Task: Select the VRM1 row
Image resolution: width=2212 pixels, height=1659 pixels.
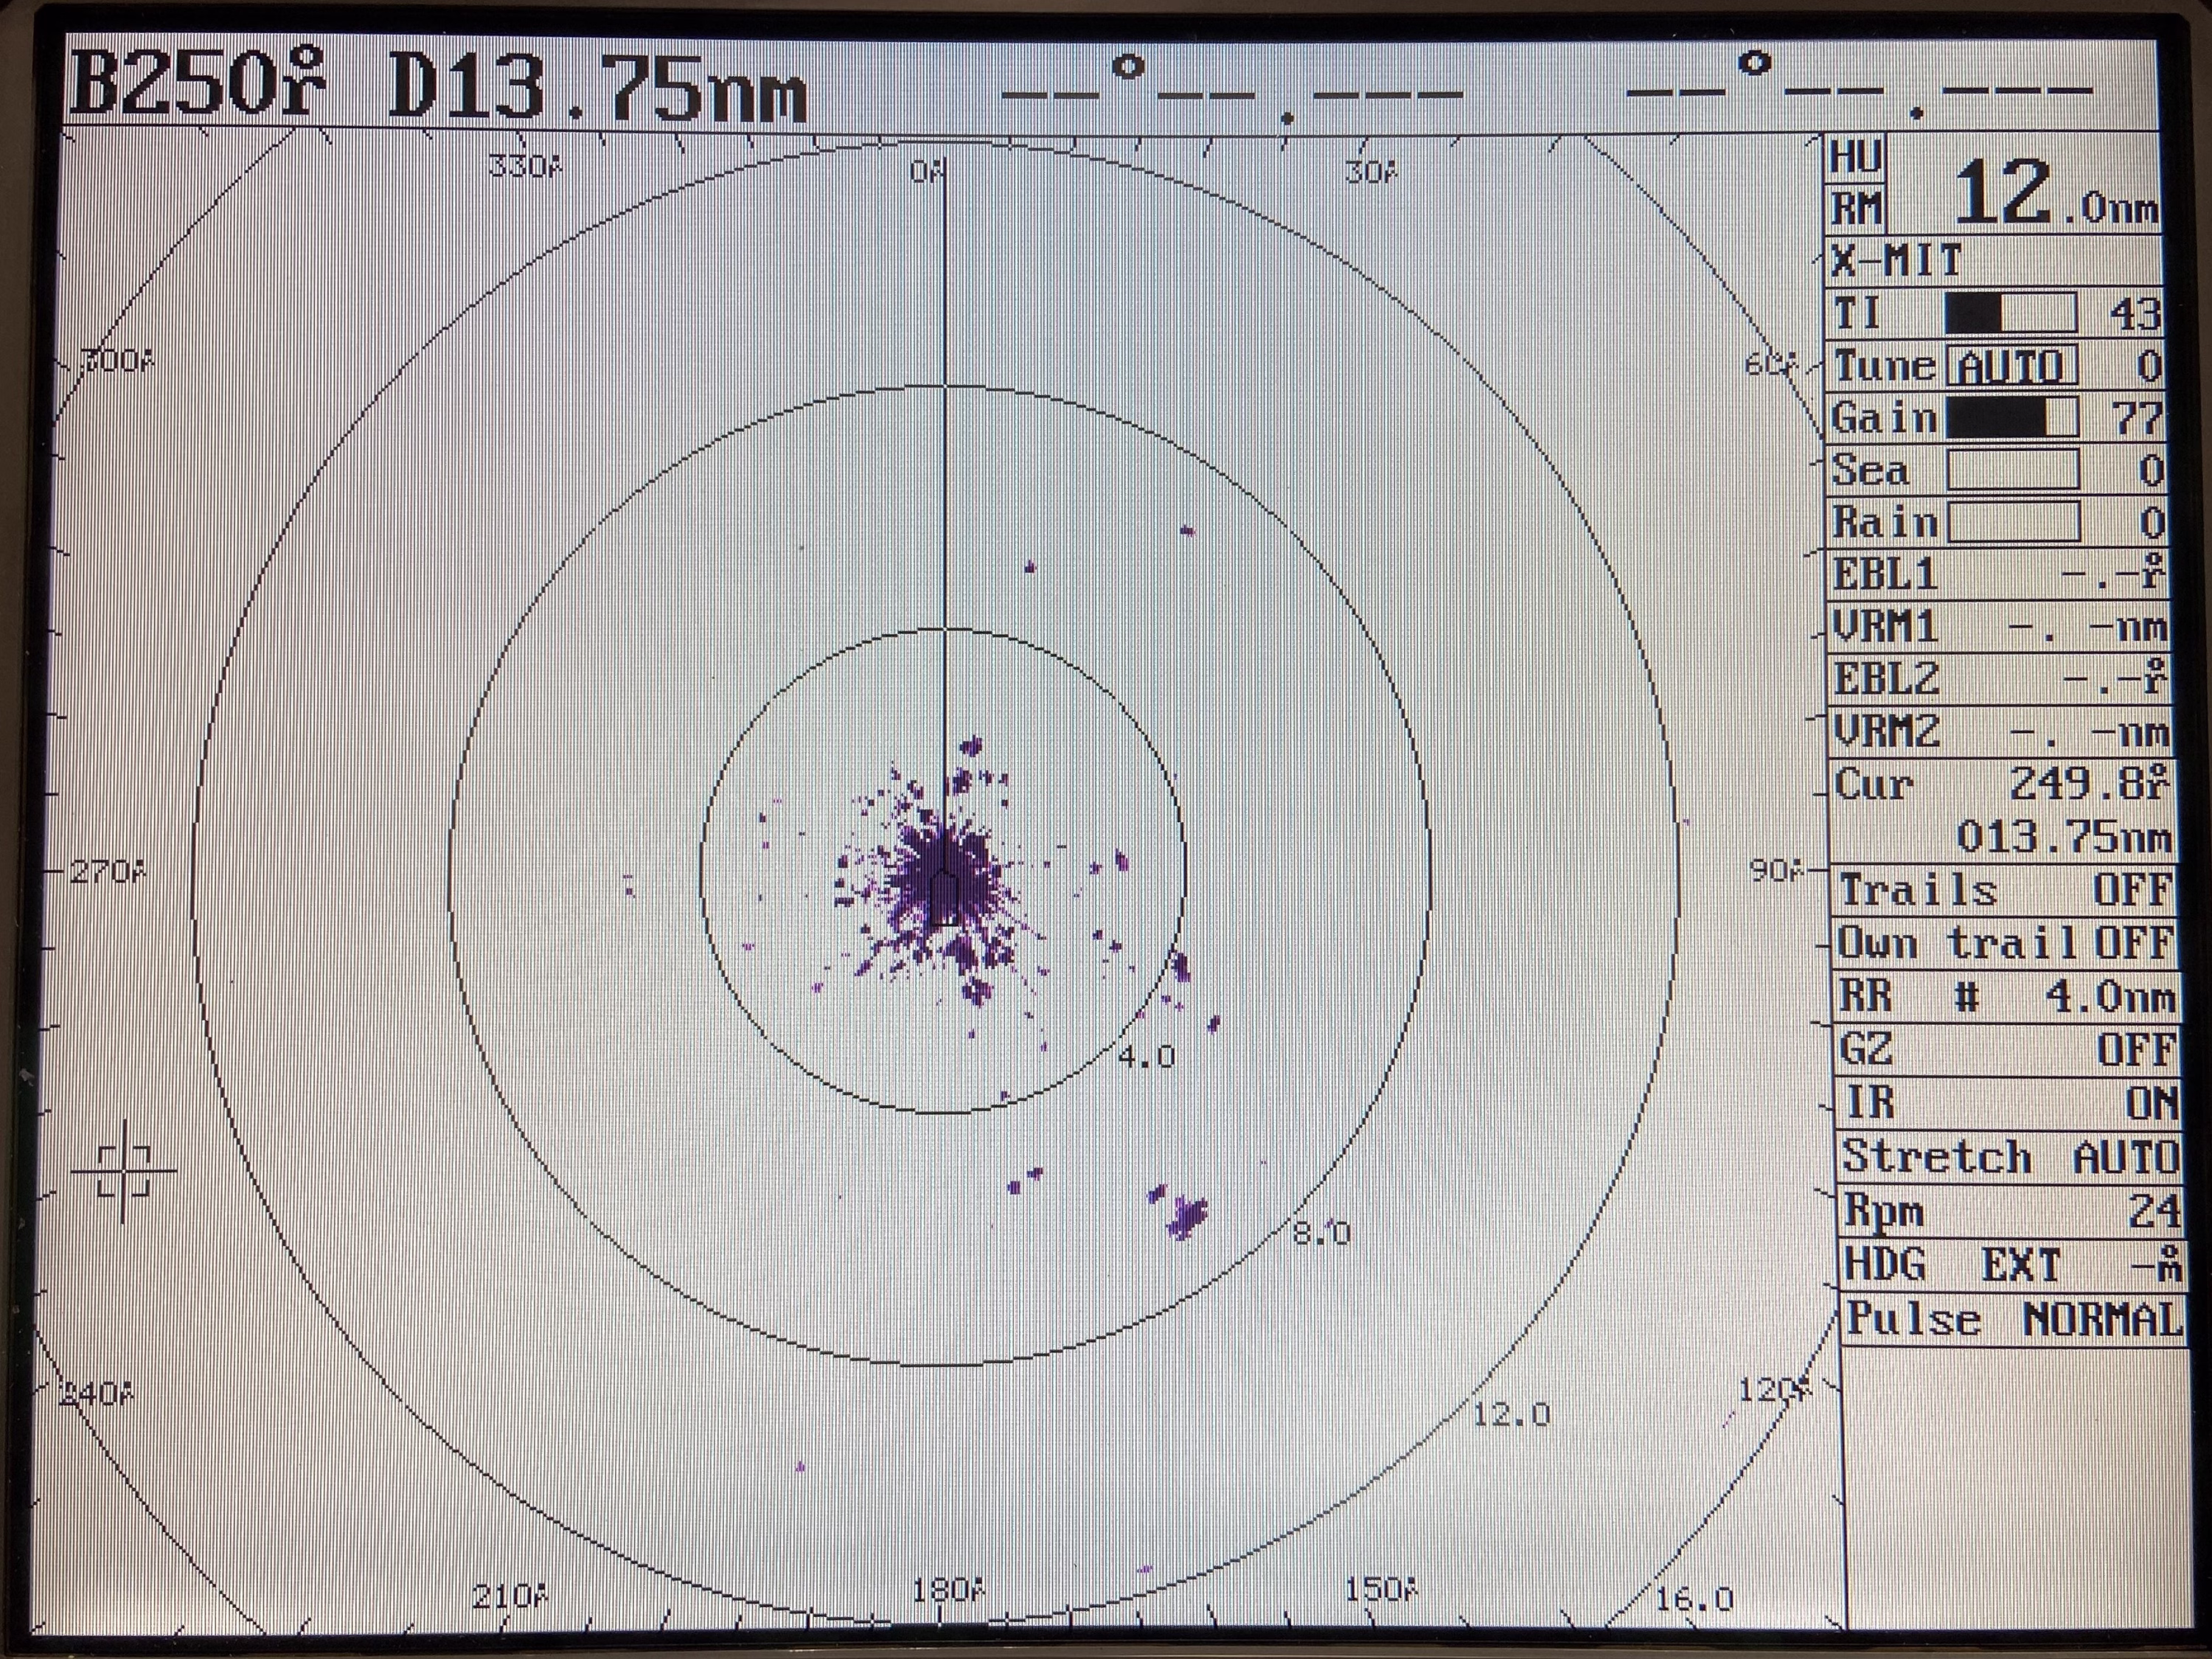Action: 1999,627
